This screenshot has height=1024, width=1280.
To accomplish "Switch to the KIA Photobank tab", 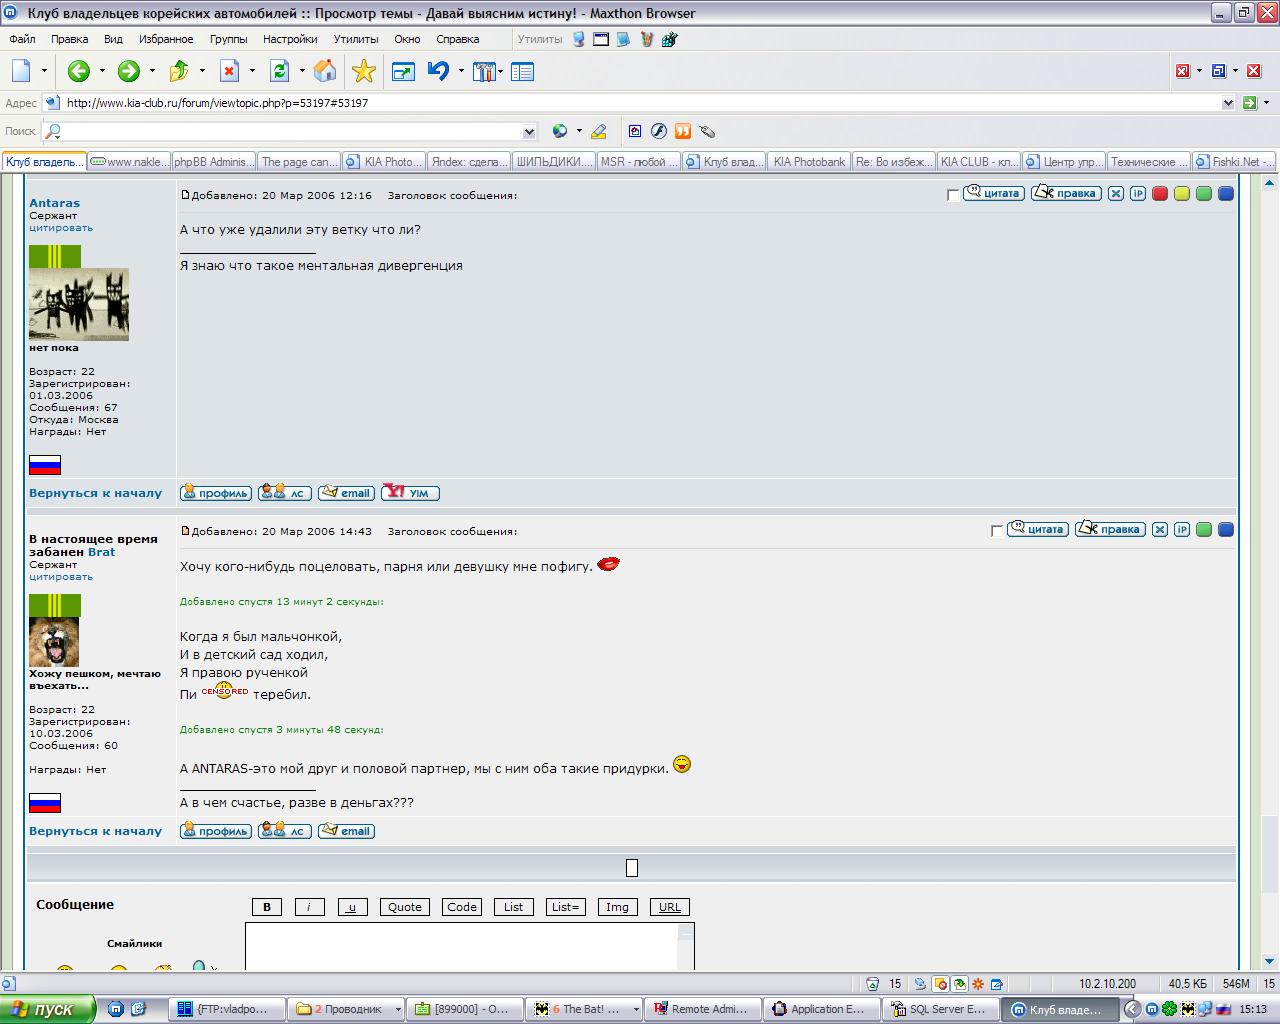I will click(808, 161).
